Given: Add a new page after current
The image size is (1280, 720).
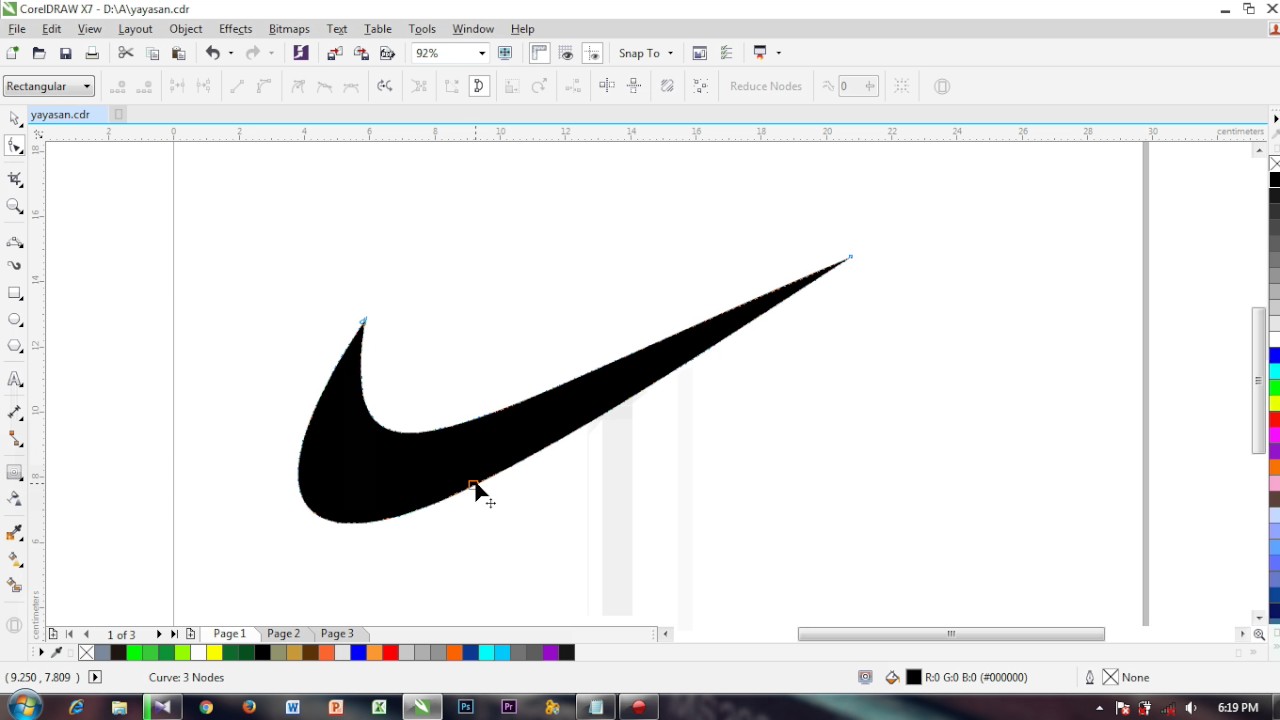Looking at the screenshot, I should click(x=190, y=634).
